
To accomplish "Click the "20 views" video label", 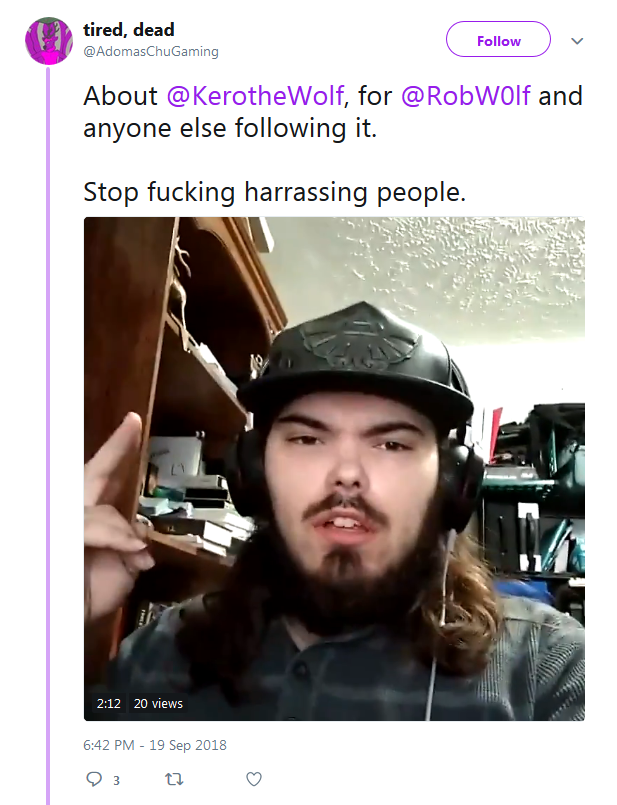I will 158,703.
